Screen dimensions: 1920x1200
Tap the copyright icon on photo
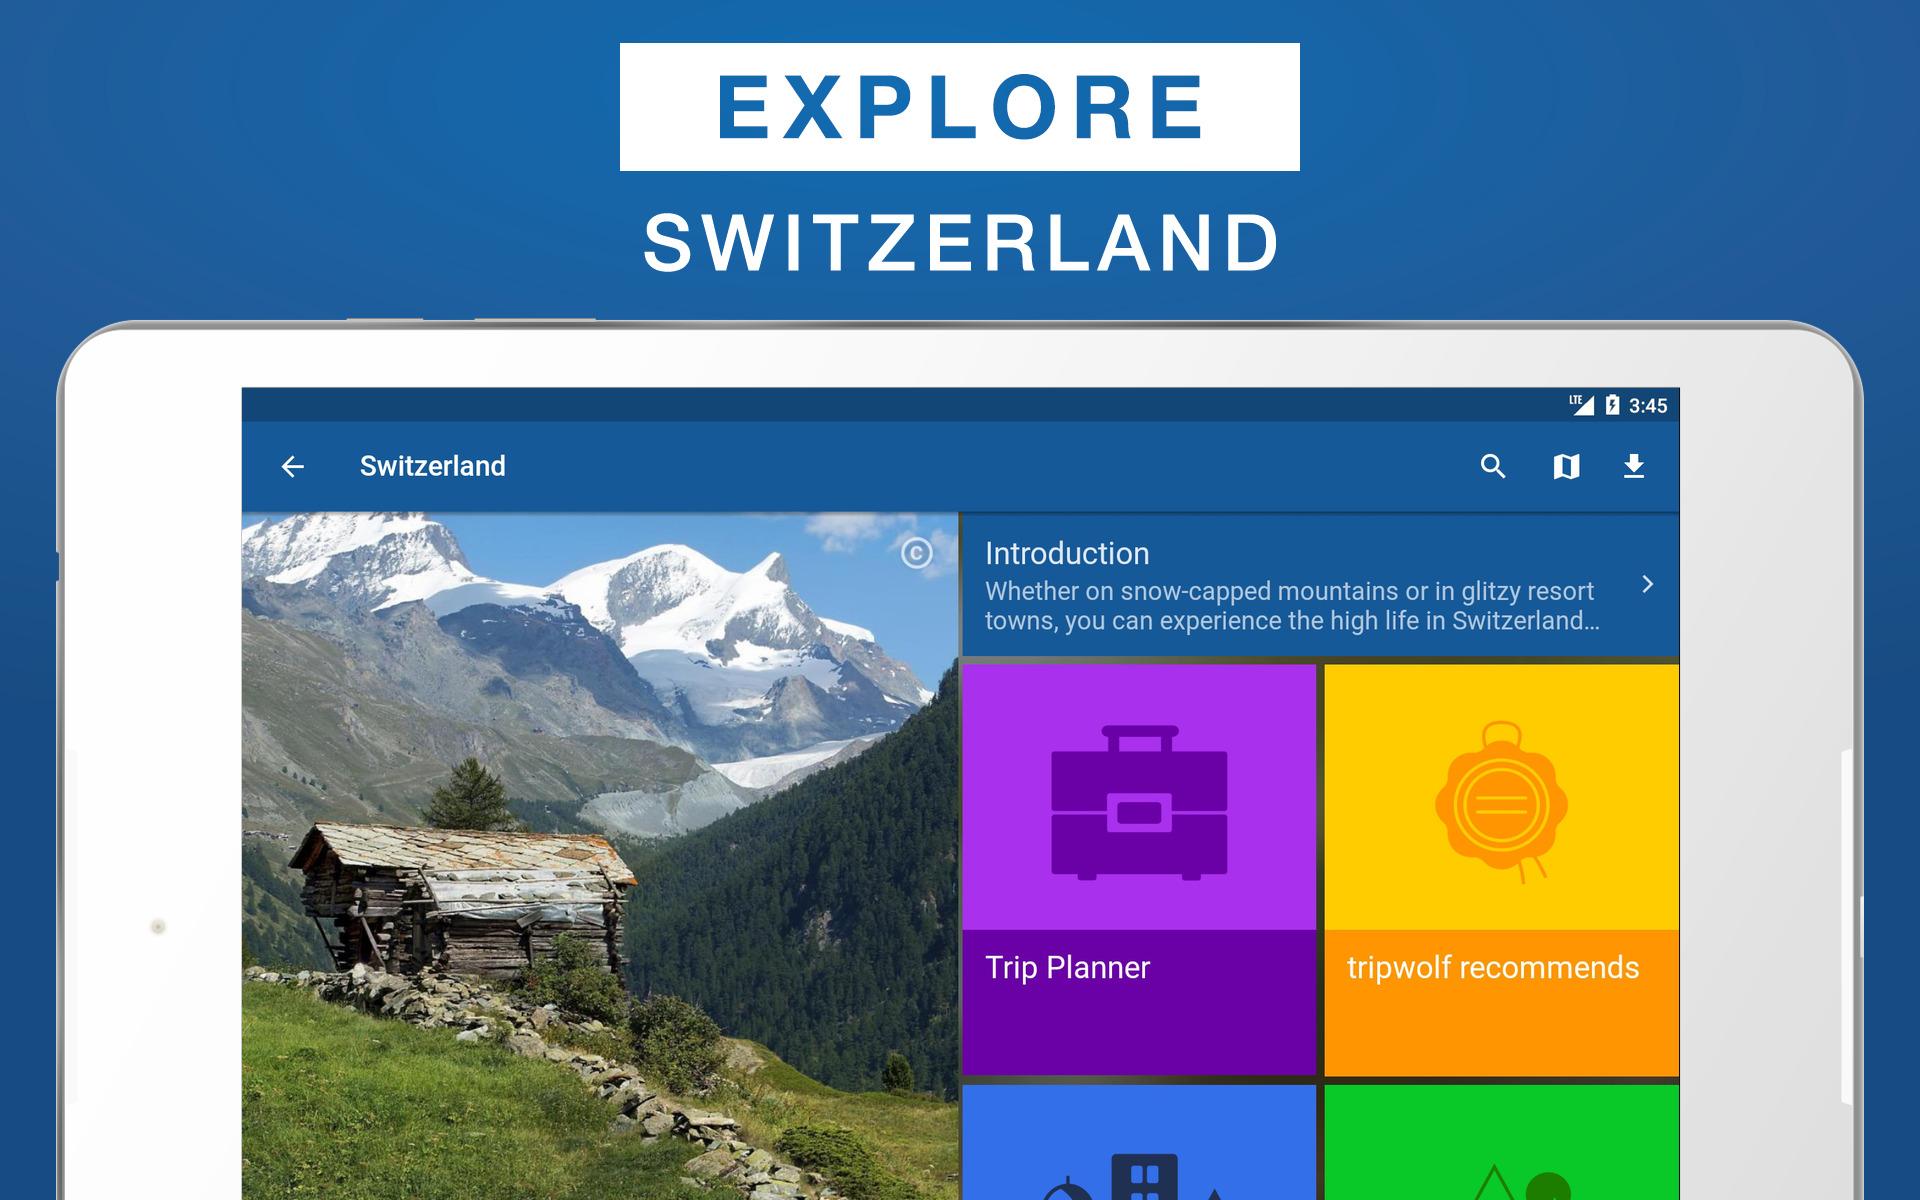coord(916,553)
